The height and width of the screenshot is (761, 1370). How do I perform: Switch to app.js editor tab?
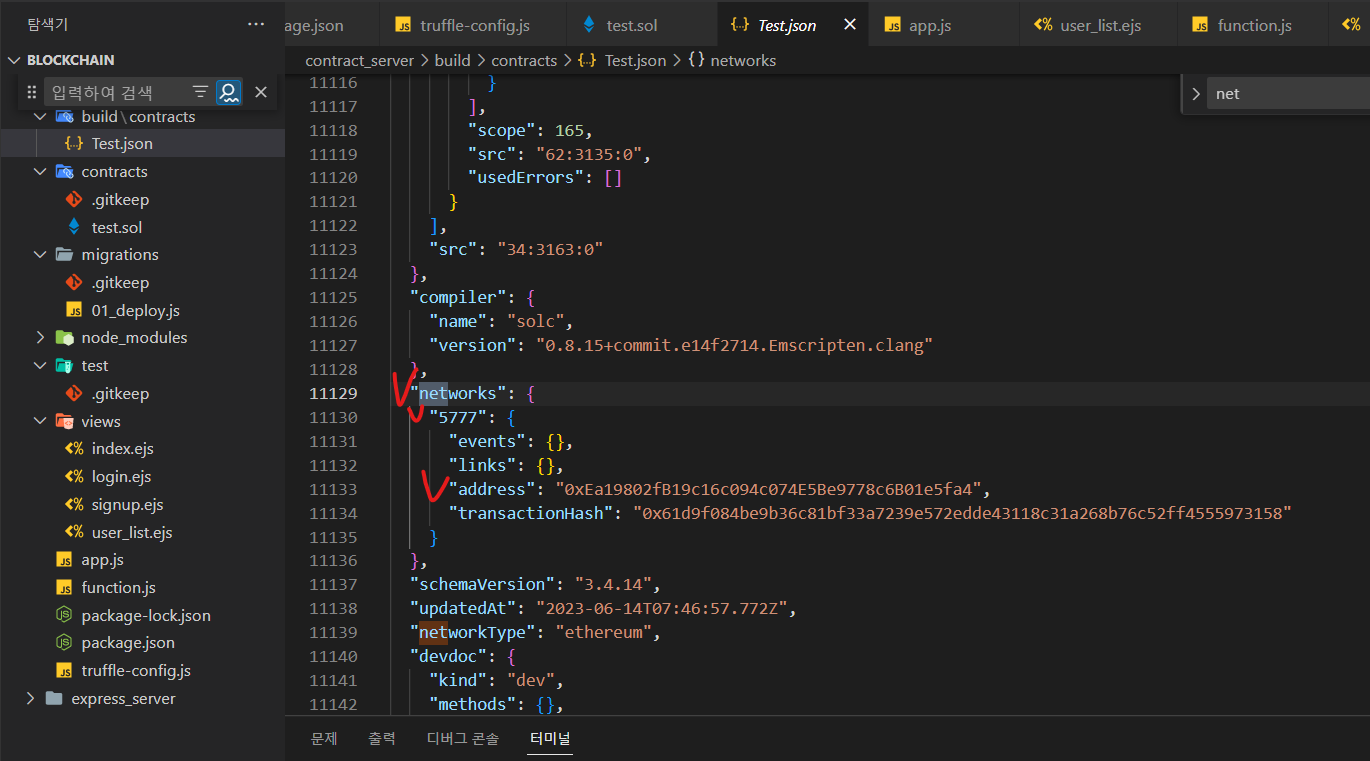[x=930, y=25]
